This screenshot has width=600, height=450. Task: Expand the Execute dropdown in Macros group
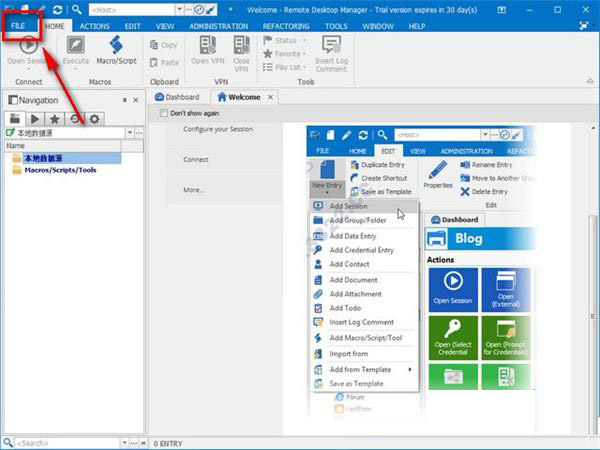point(75,68)
